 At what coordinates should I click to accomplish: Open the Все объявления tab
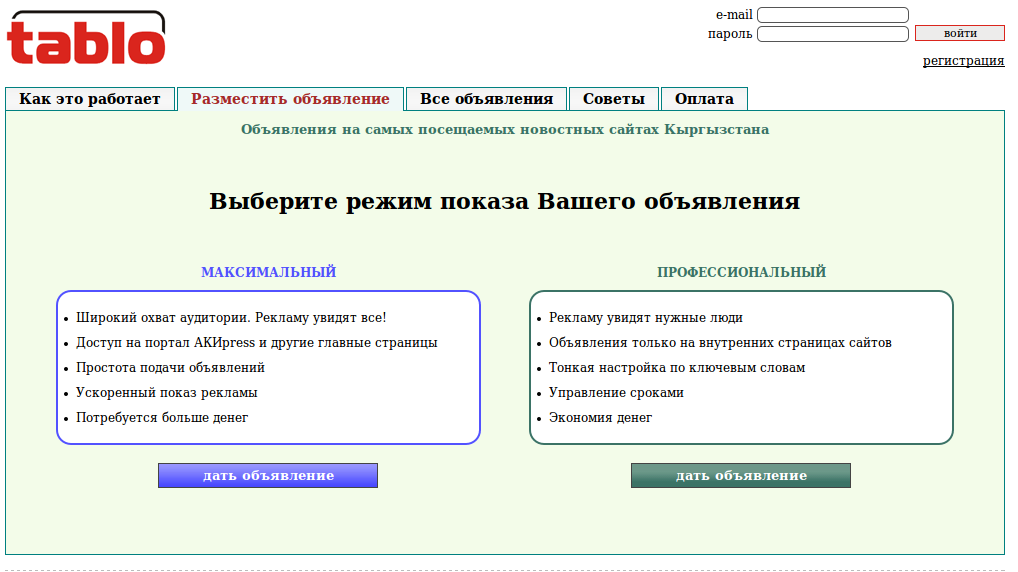(486, 99)
